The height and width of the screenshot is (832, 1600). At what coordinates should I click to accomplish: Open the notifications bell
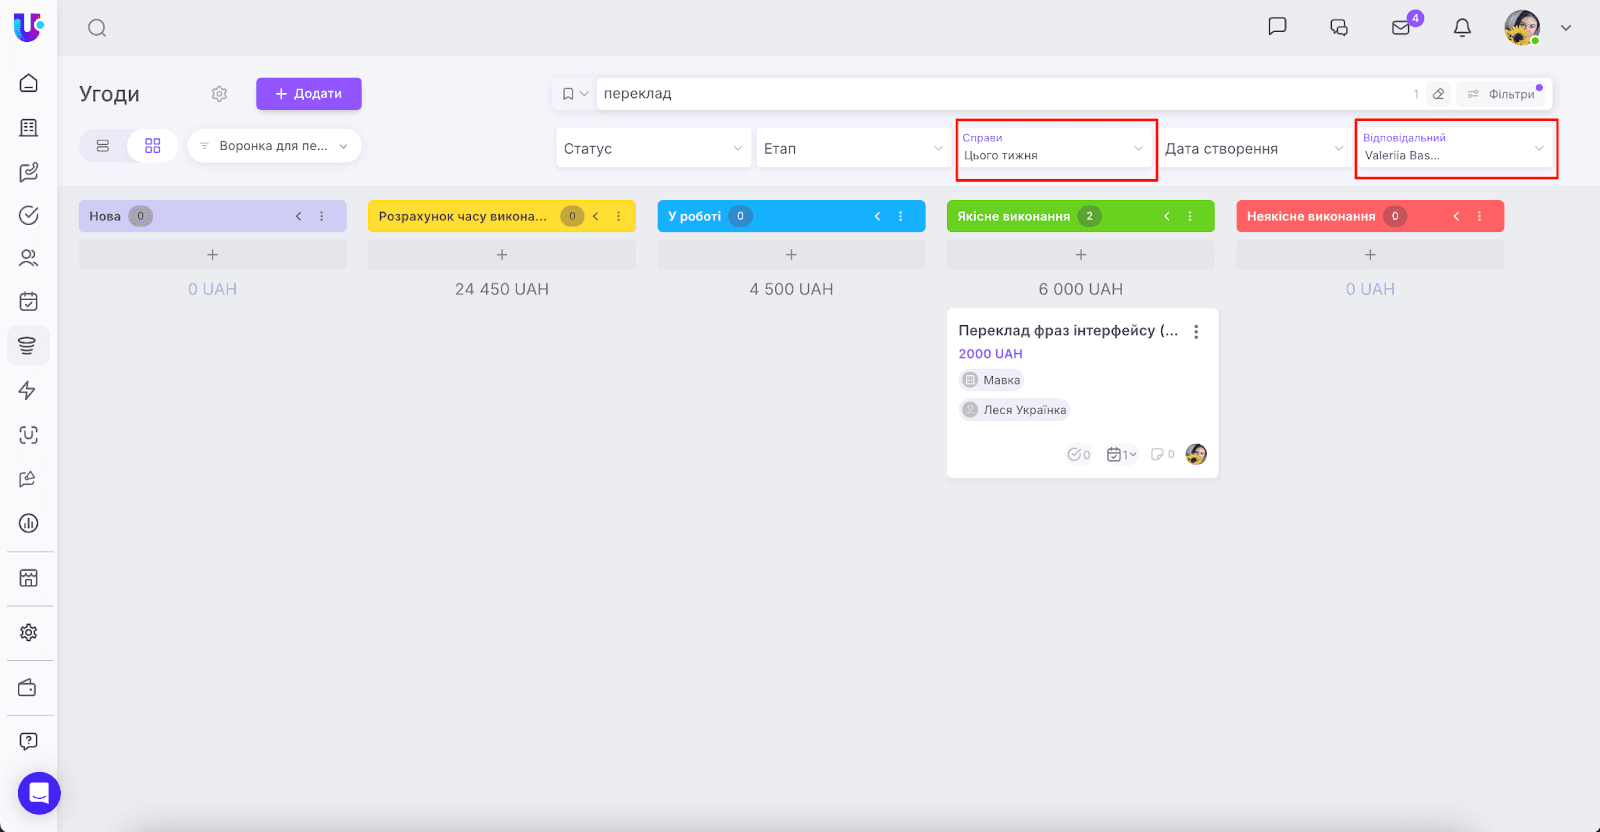(1462, 28)
